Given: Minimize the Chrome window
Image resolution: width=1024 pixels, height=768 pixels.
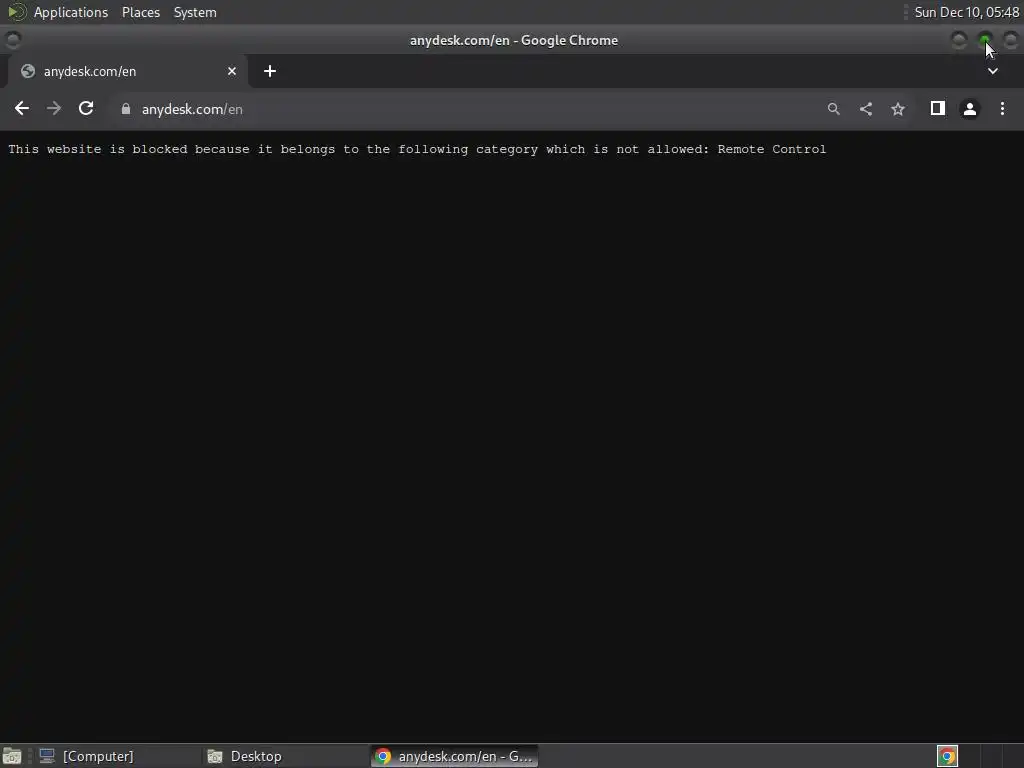Looking at the screenshot, I should [959, 40].
